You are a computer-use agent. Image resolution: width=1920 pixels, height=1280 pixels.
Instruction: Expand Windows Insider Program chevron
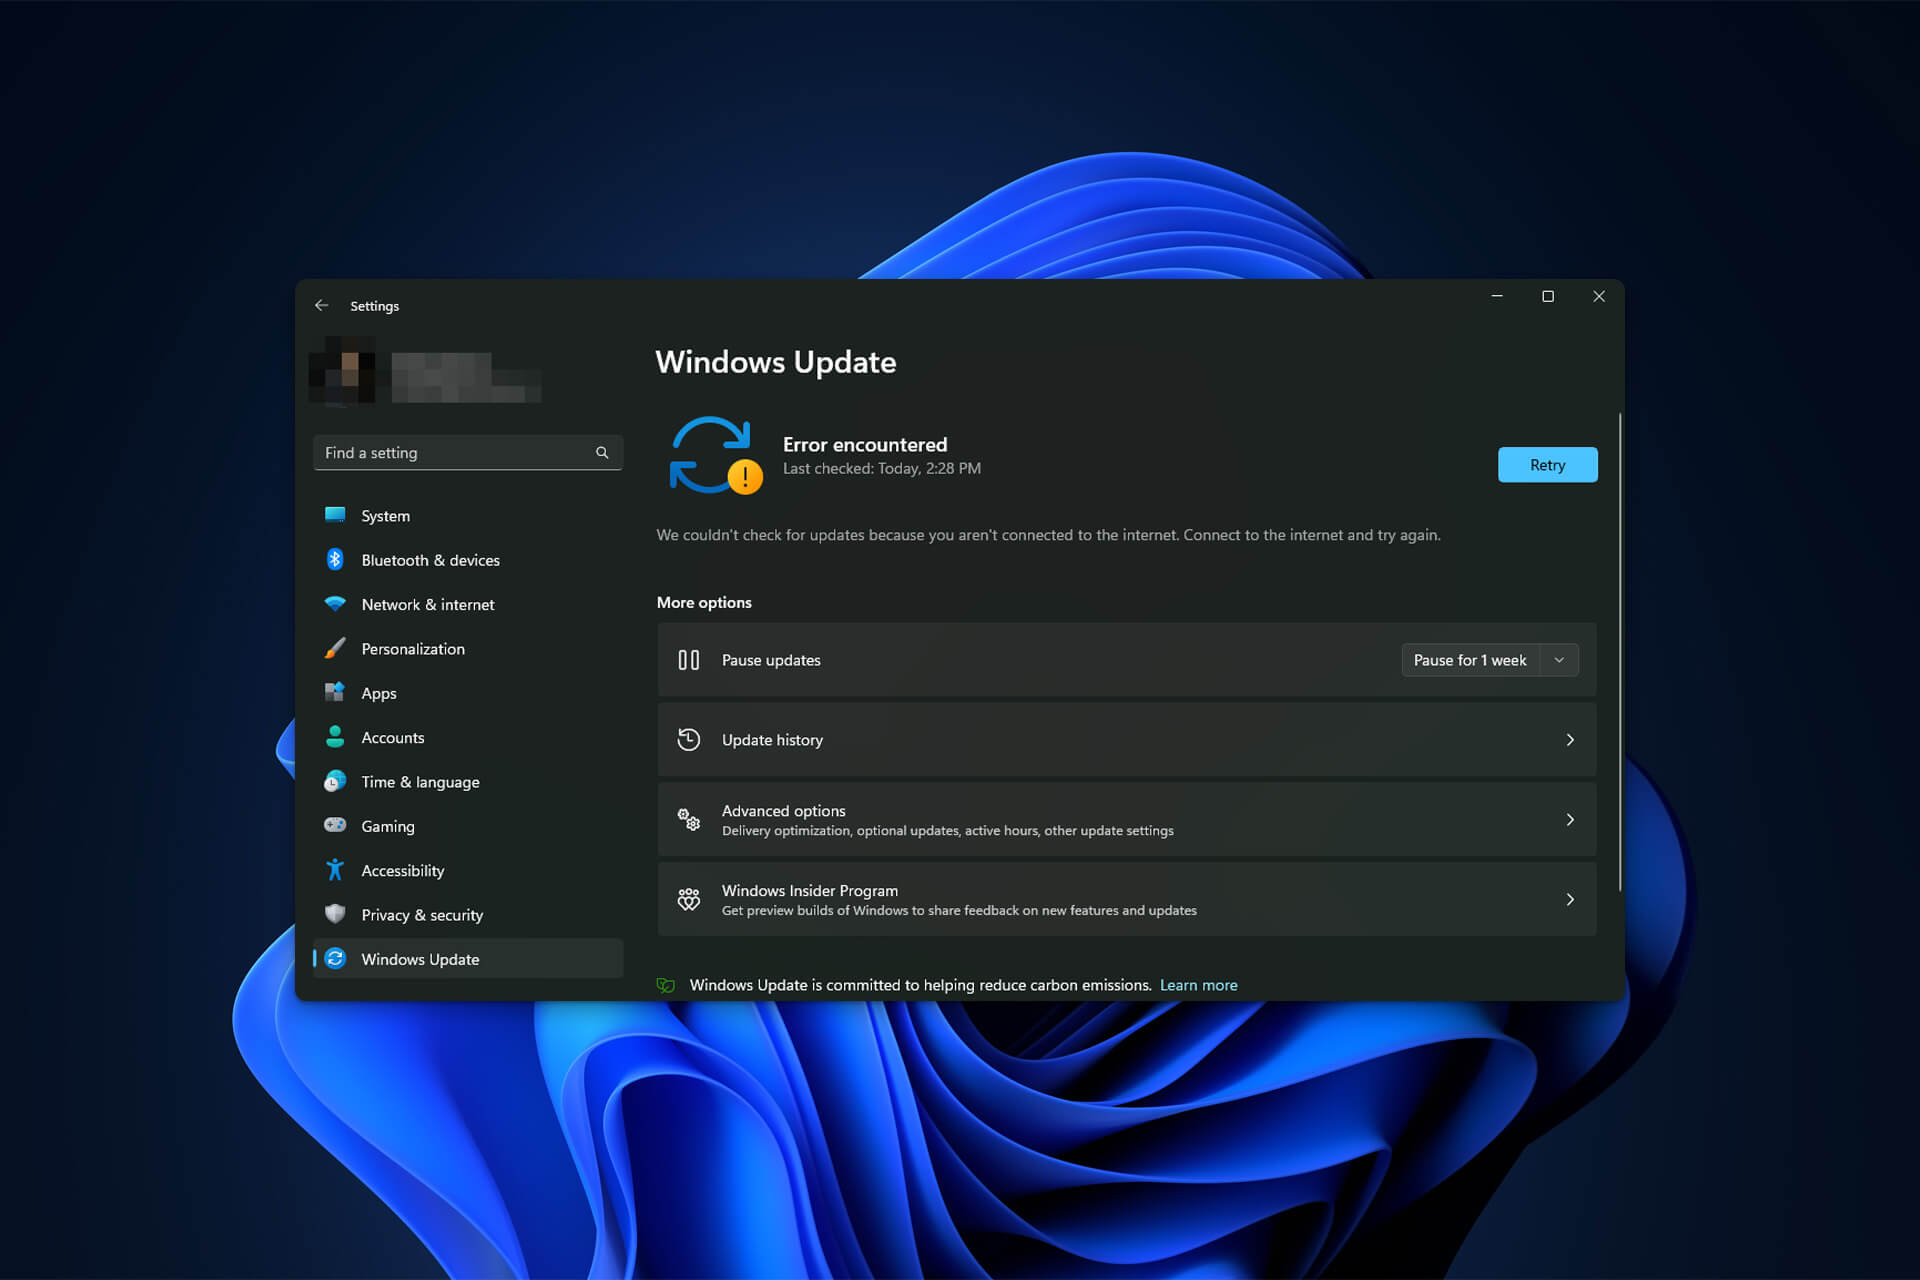(x=1570, y=899)
